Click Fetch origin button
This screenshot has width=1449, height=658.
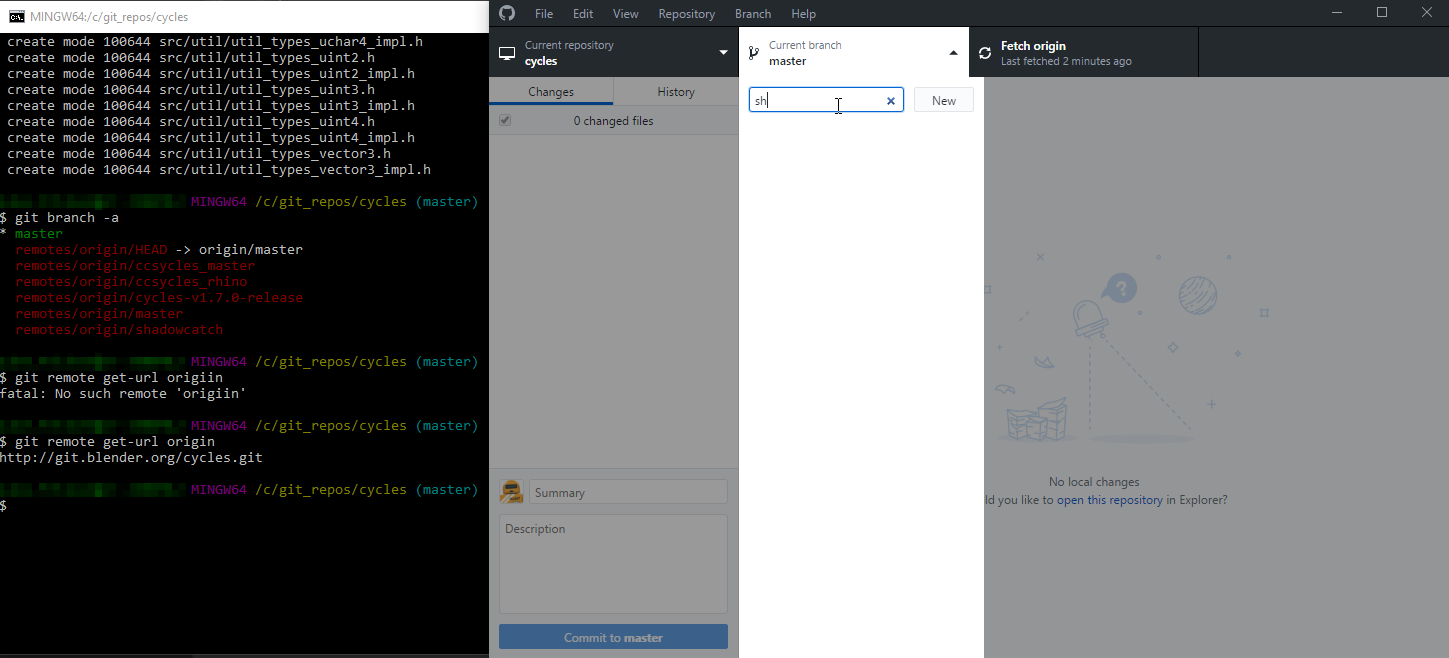[x=1083, y=53]
